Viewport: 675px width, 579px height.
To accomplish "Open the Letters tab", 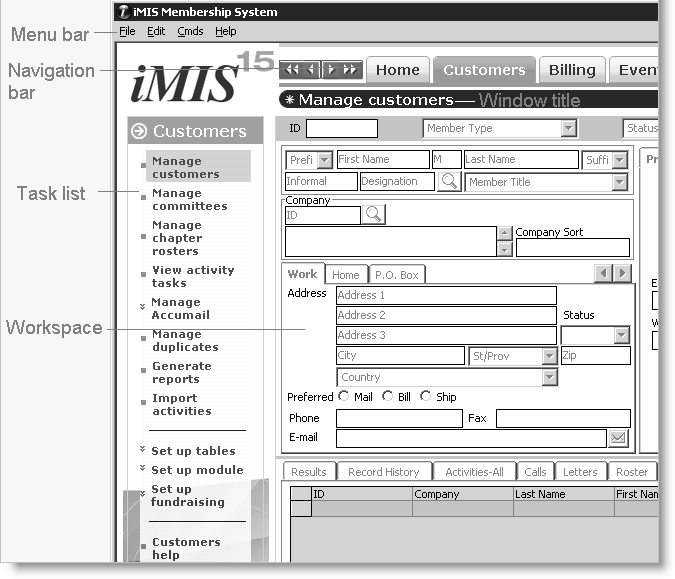I will coord(580,472).
